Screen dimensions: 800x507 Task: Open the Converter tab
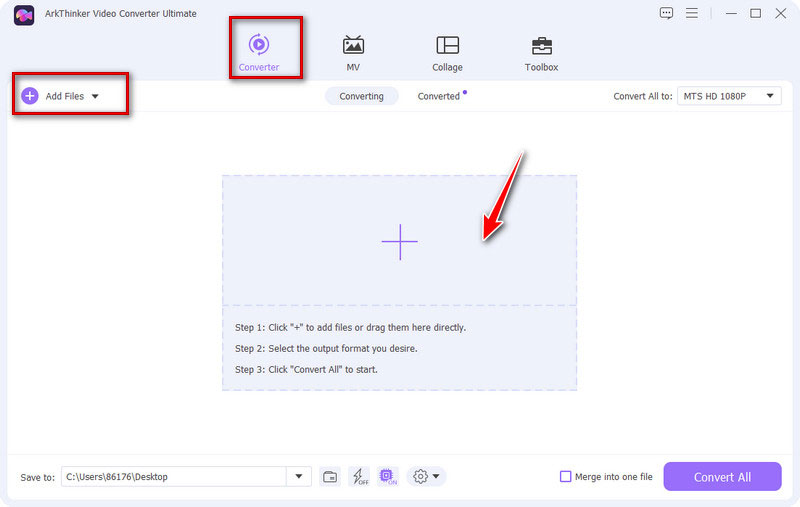tap(259, 53)
